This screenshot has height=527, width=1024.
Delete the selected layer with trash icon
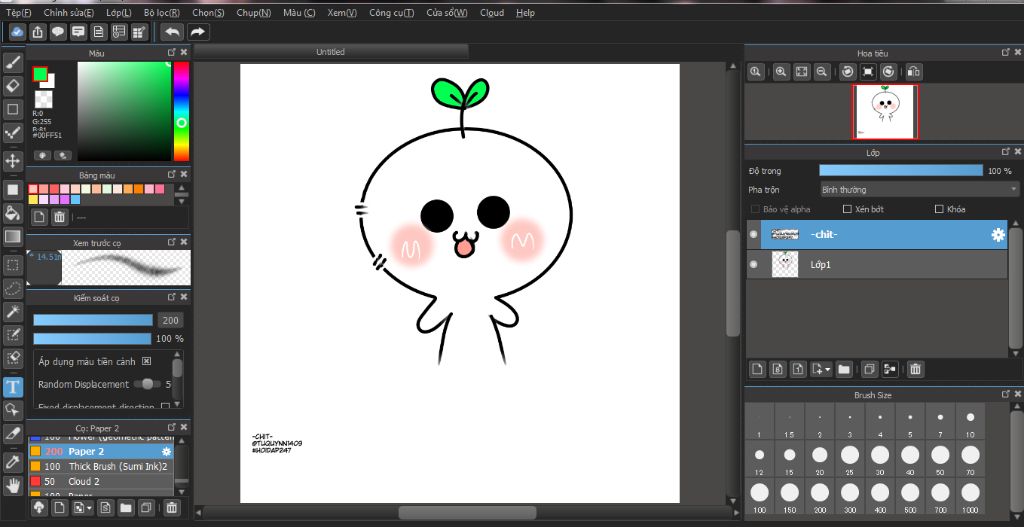click(915, 369)
